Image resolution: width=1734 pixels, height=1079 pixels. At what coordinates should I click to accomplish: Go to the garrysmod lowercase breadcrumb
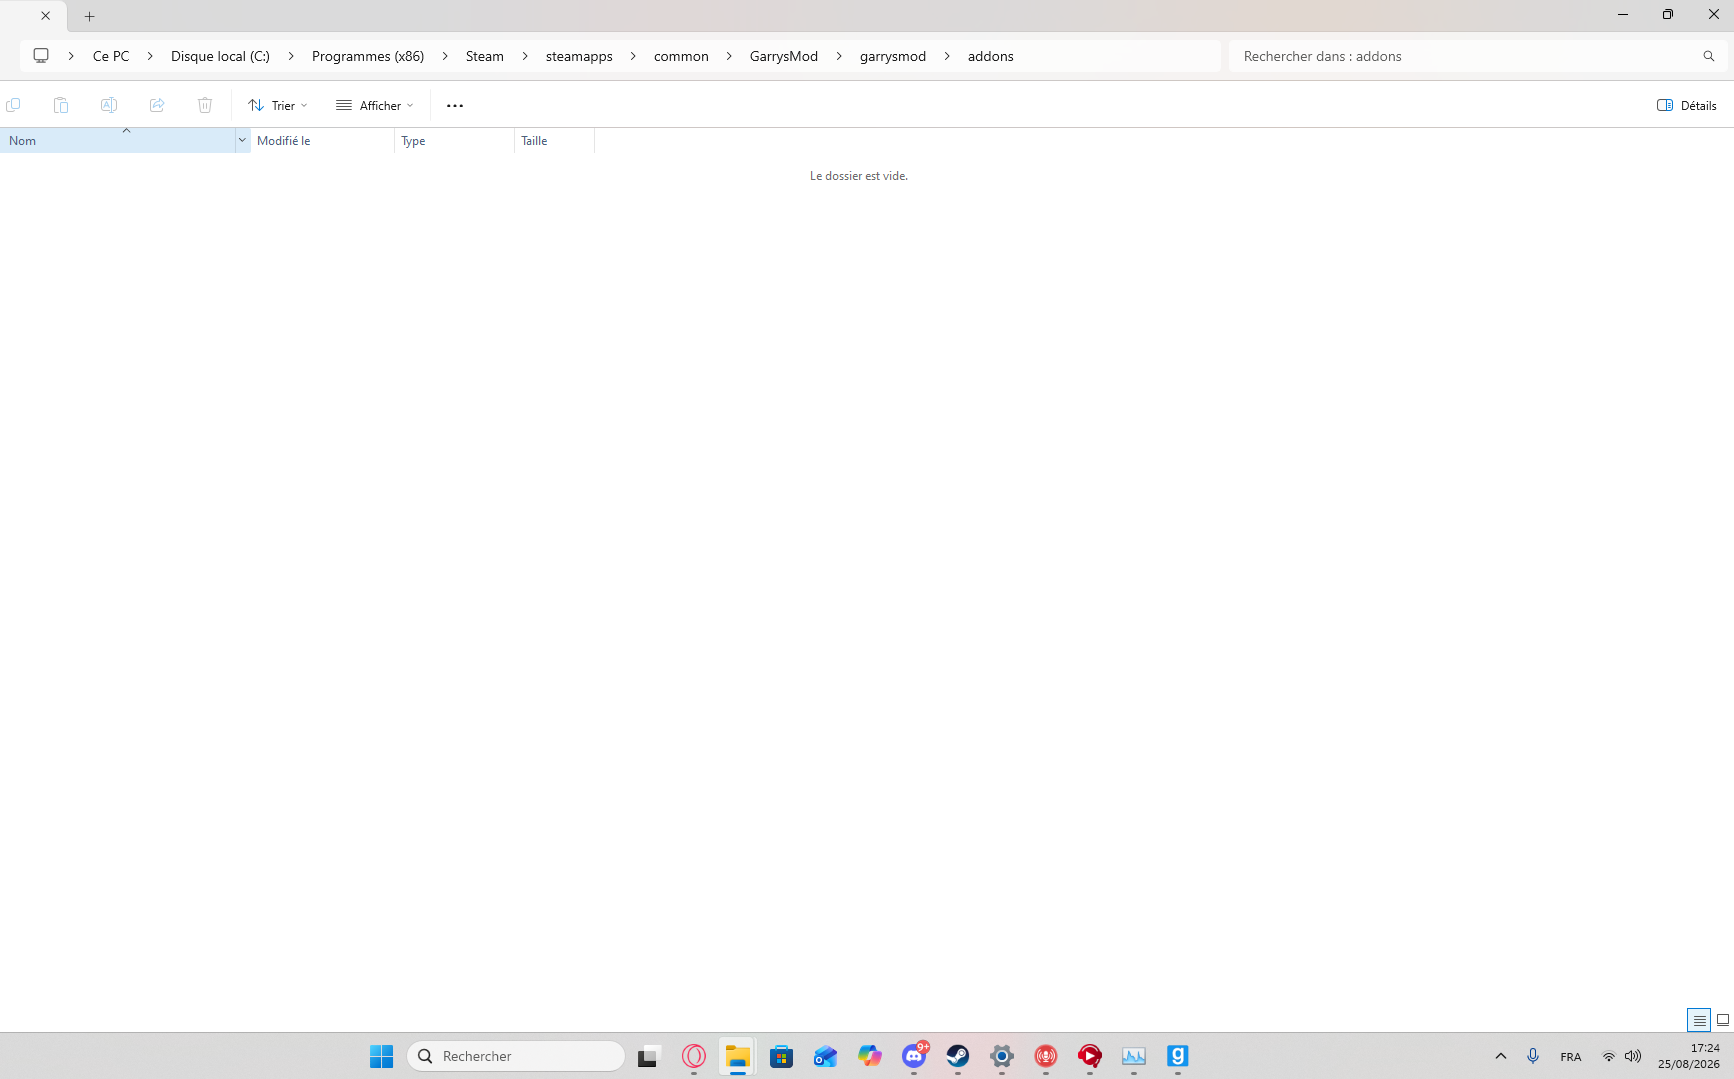(893, 56)
